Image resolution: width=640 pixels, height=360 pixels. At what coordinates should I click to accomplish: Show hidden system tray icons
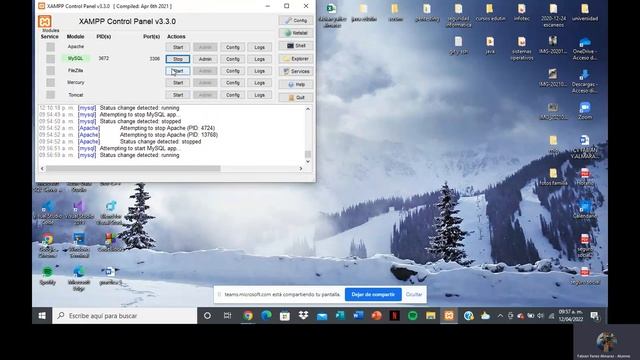(x=500, y=316)
